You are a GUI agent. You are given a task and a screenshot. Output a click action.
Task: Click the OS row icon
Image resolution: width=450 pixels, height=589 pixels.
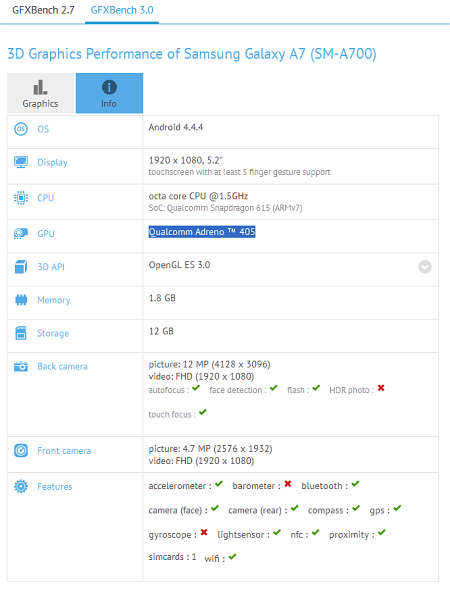coord(21,129)
